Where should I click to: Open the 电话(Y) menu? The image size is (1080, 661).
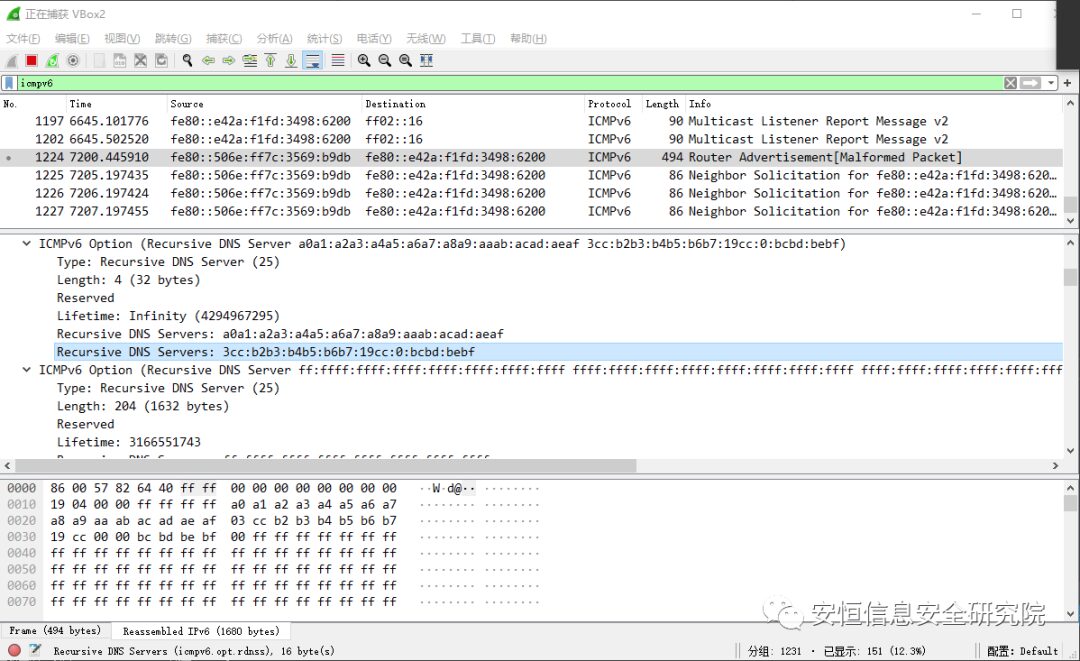(x=374, y=39)
